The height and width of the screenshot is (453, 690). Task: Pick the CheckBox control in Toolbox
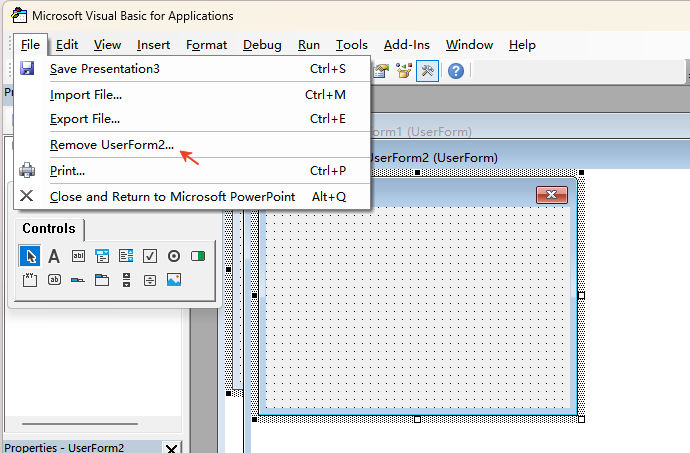point(150,256)
